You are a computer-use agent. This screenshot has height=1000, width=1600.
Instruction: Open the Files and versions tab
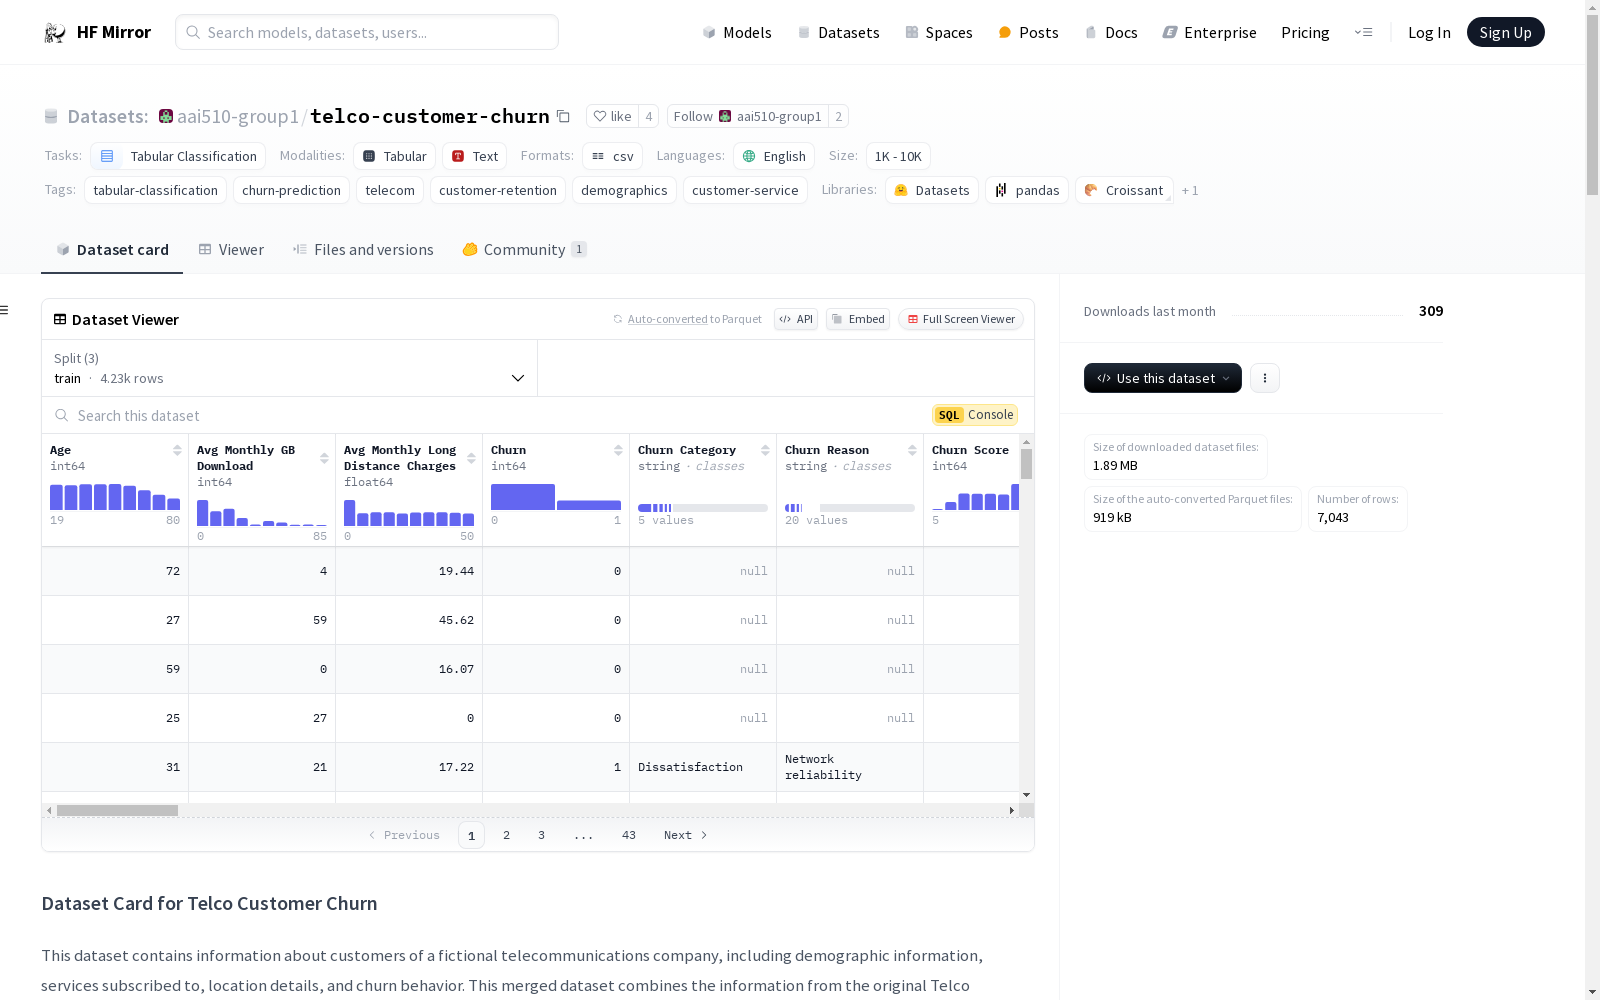pyautogui.click(x=363, y=250)
